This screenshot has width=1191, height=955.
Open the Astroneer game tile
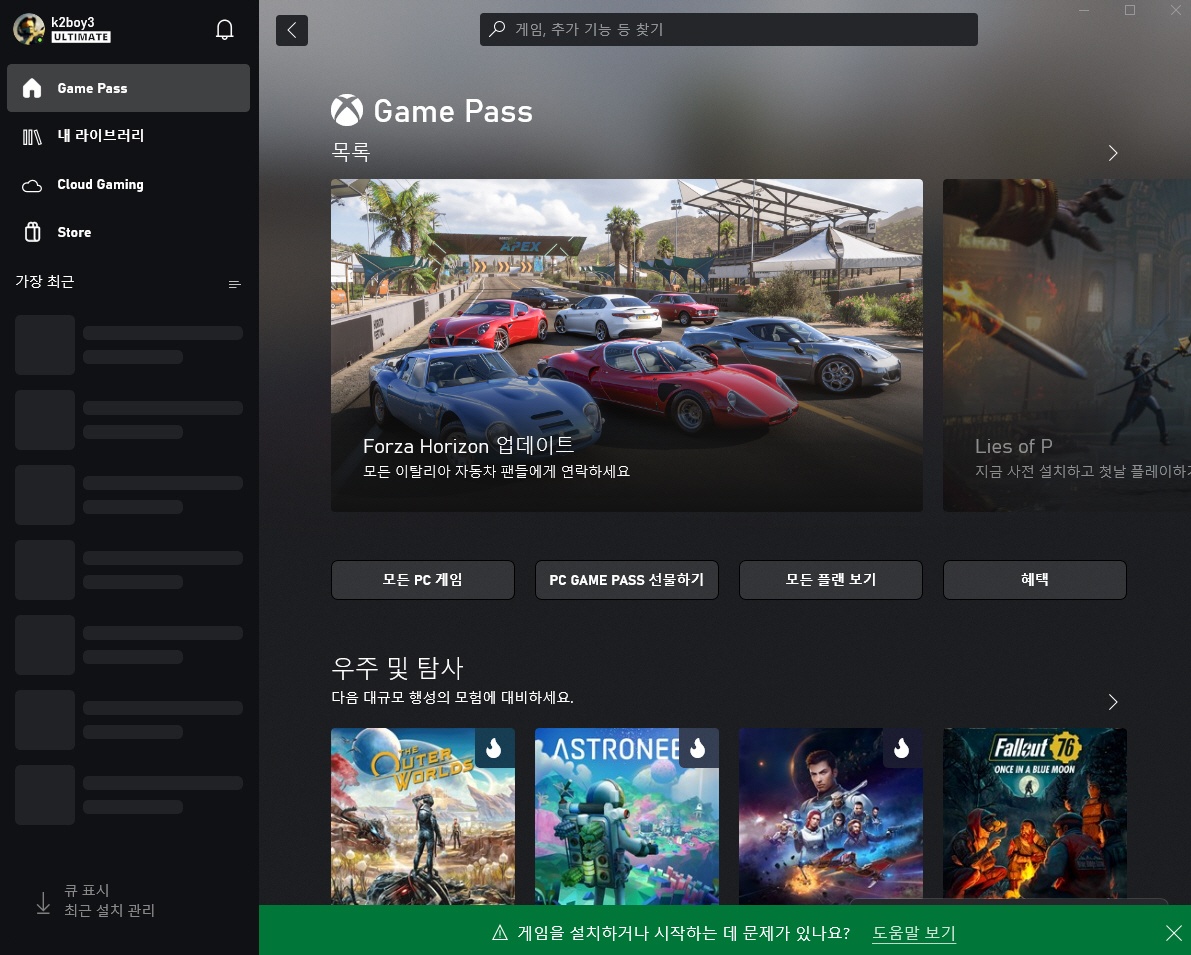point(627,816)
